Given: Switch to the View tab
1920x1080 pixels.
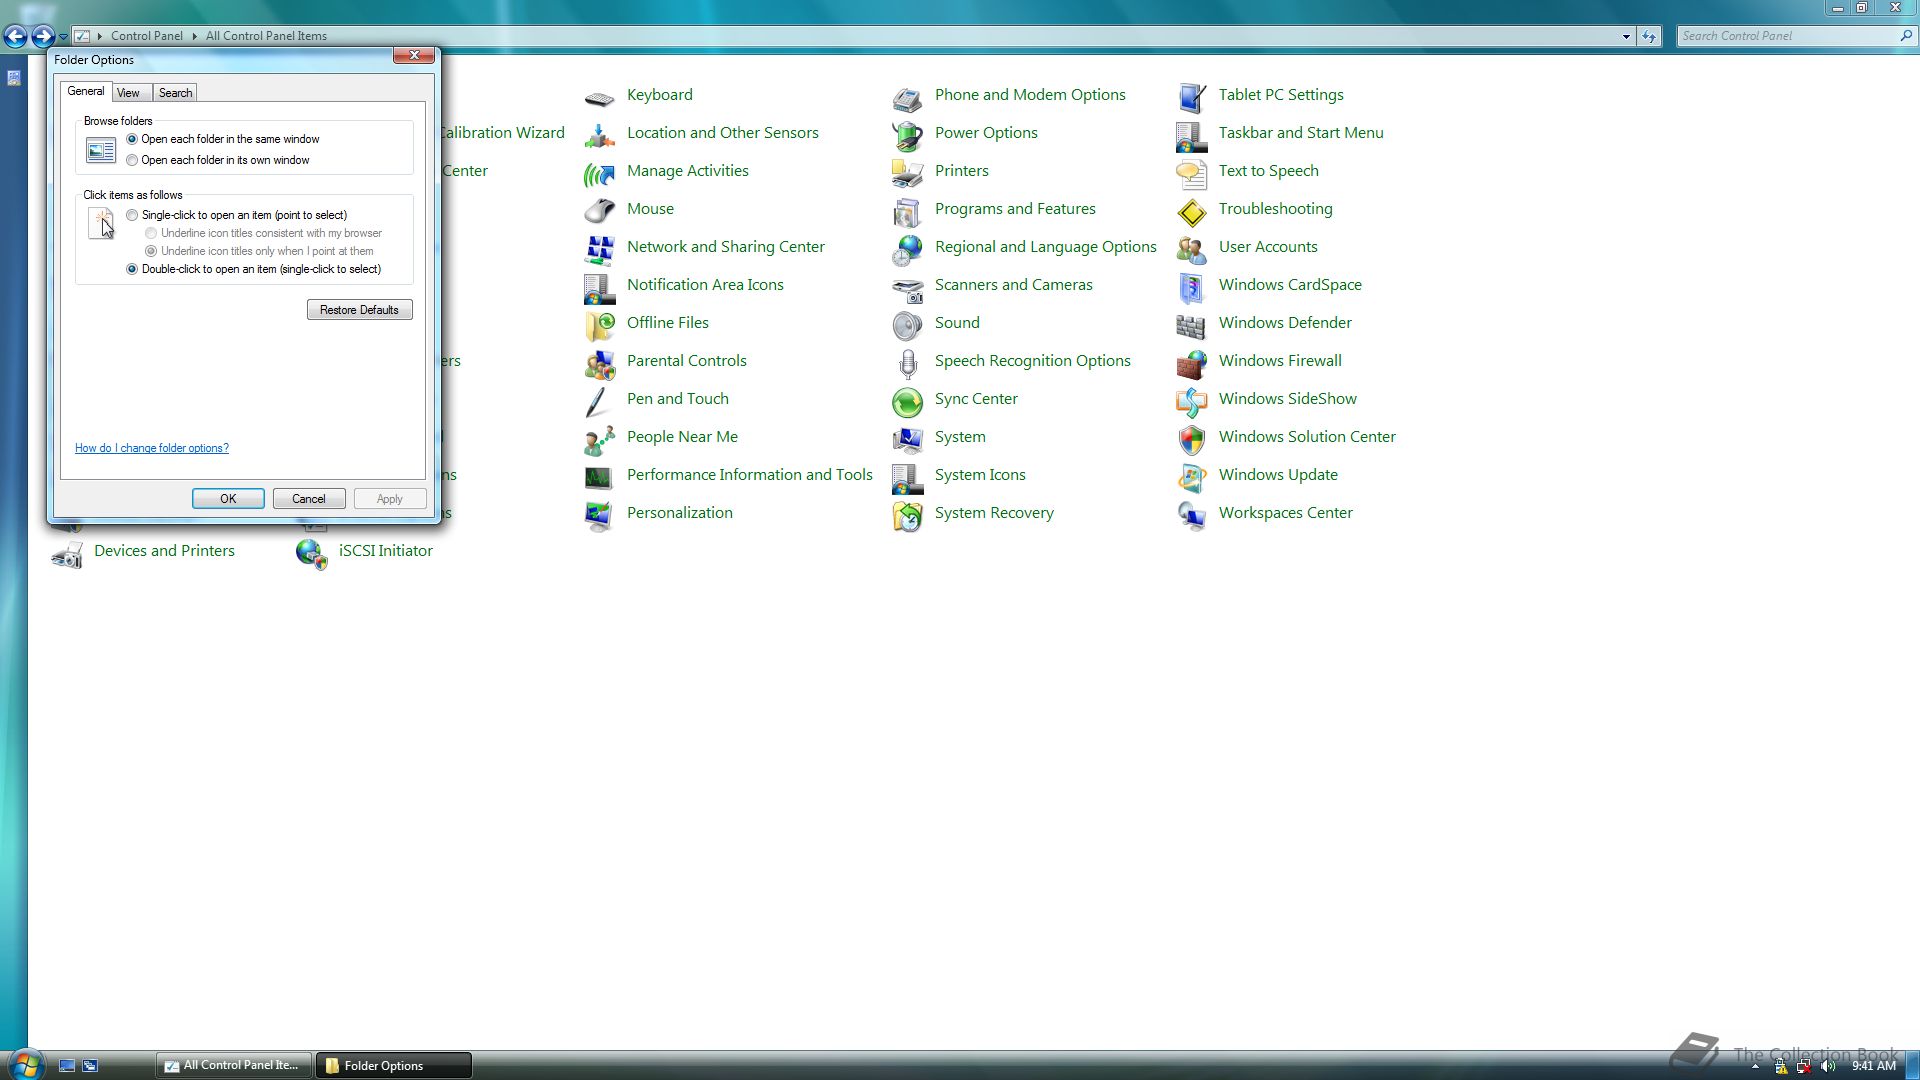Looking at the screenshot, I should click(128, 93).
